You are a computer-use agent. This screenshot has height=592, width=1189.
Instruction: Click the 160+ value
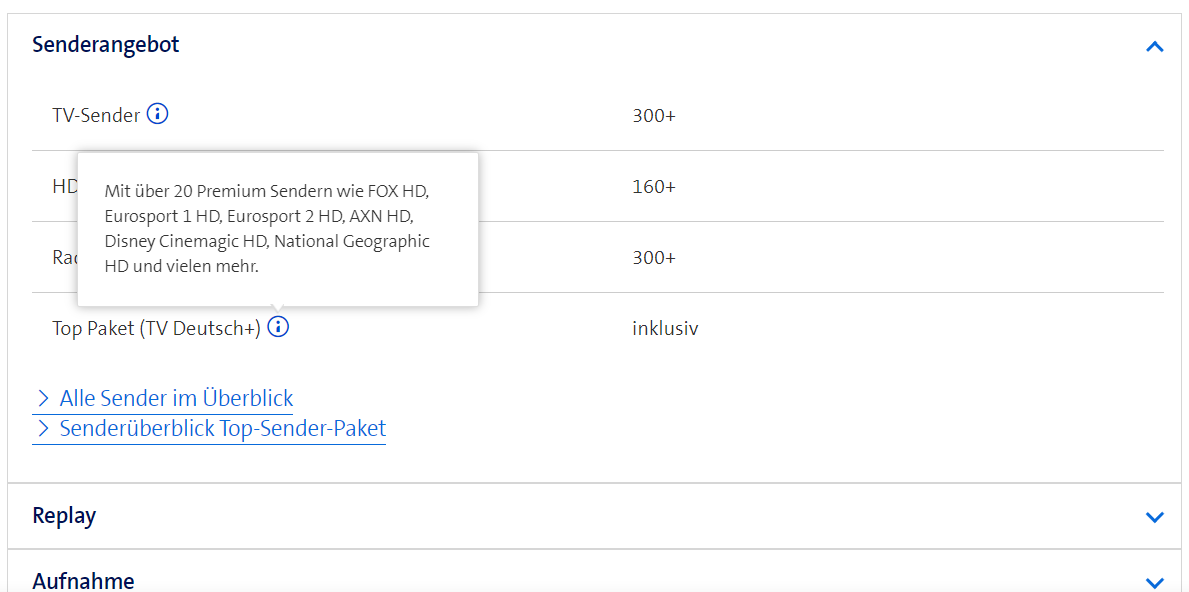[x=654, y=187]
